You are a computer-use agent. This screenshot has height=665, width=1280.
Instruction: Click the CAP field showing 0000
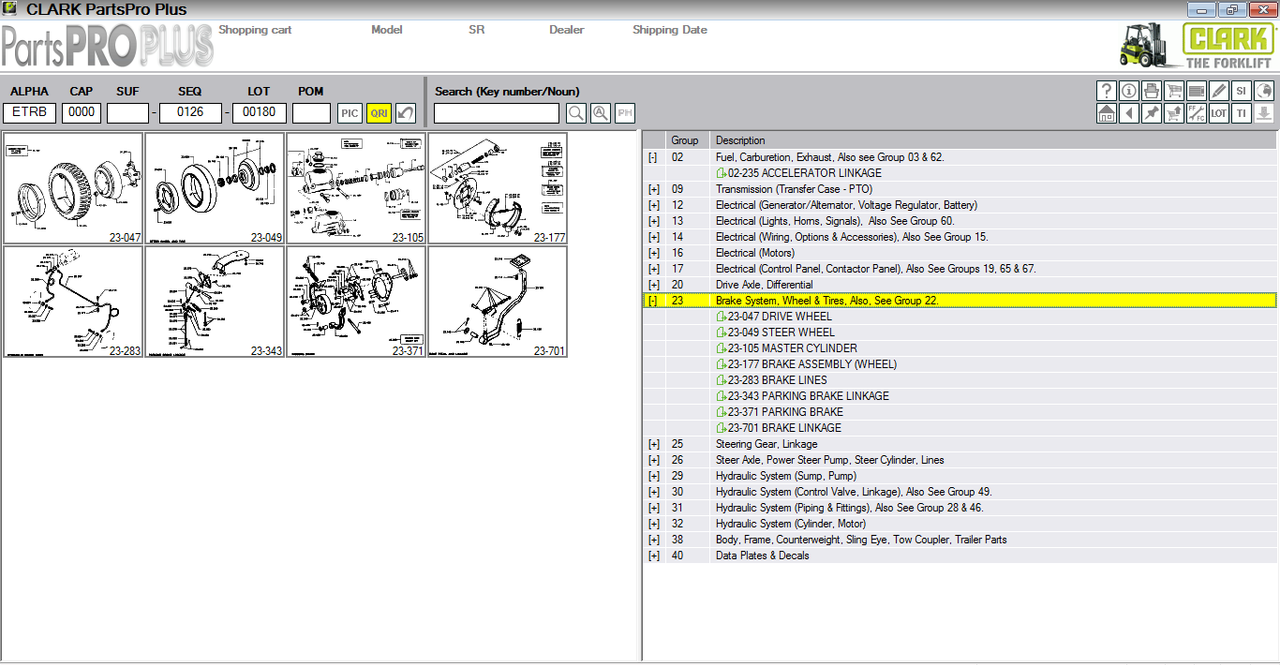coord(81,113)
